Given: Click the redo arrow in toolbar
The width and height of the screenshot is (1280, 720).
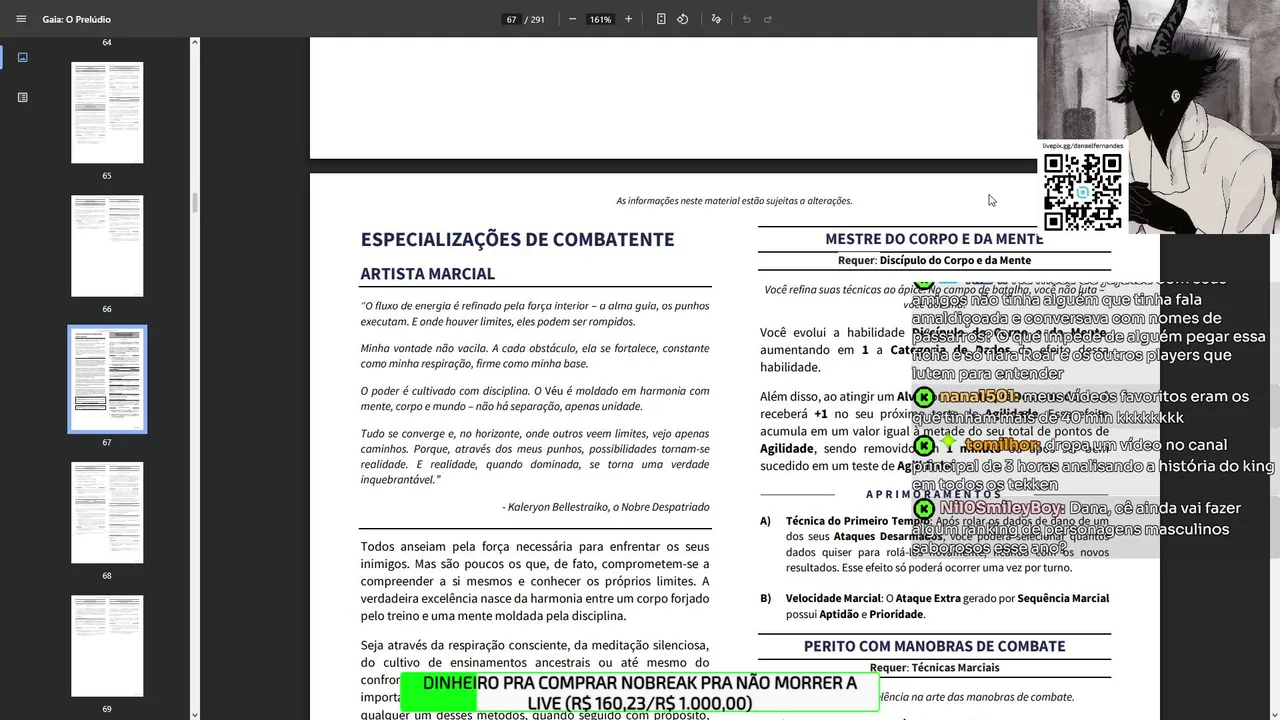Looking at the screenshot, I should point(768,19).
